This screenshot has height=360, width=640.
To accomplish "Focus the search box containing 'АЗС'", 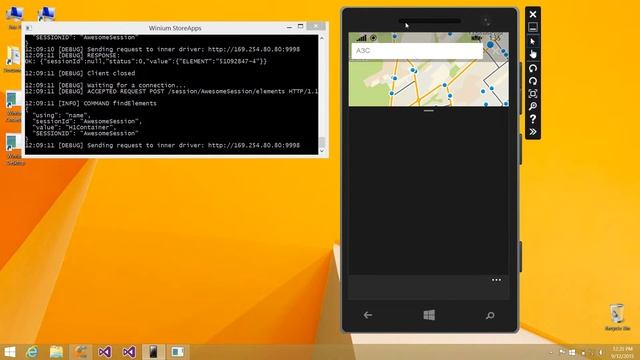I will tap(417, 51).
